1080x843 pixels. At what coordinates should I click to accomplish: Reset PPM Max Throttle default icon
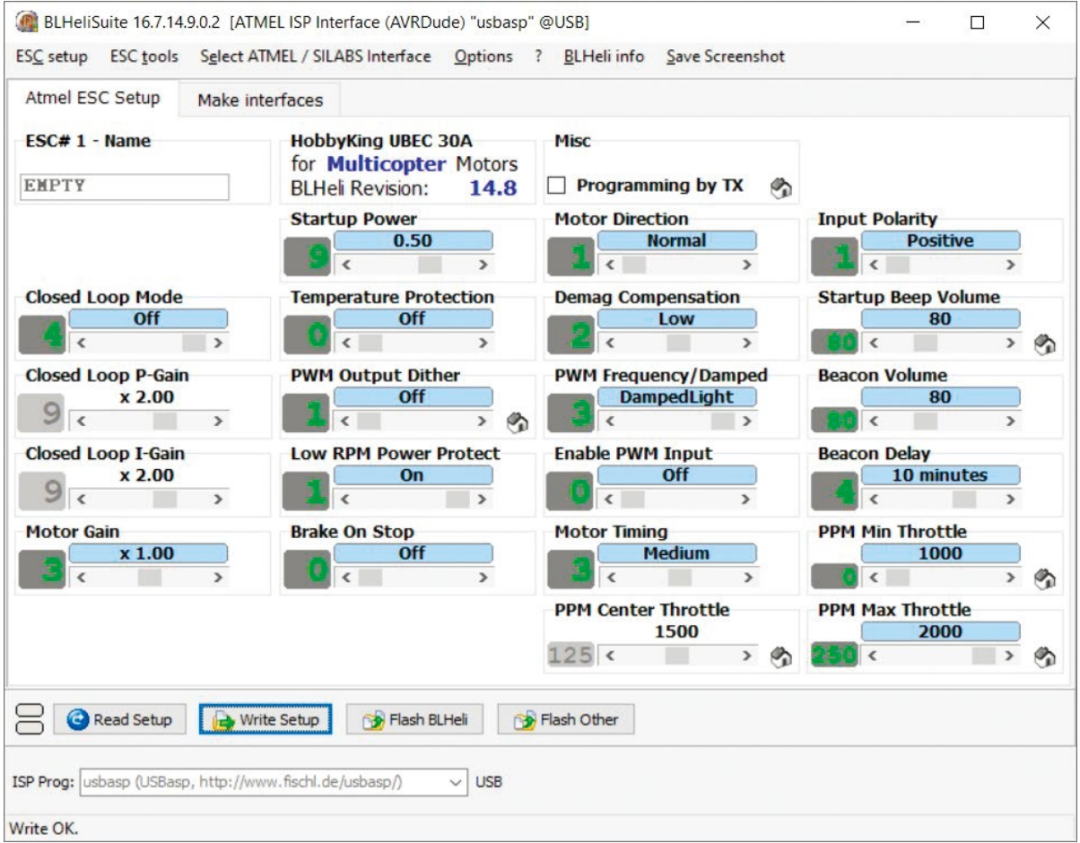point(1045,657)
